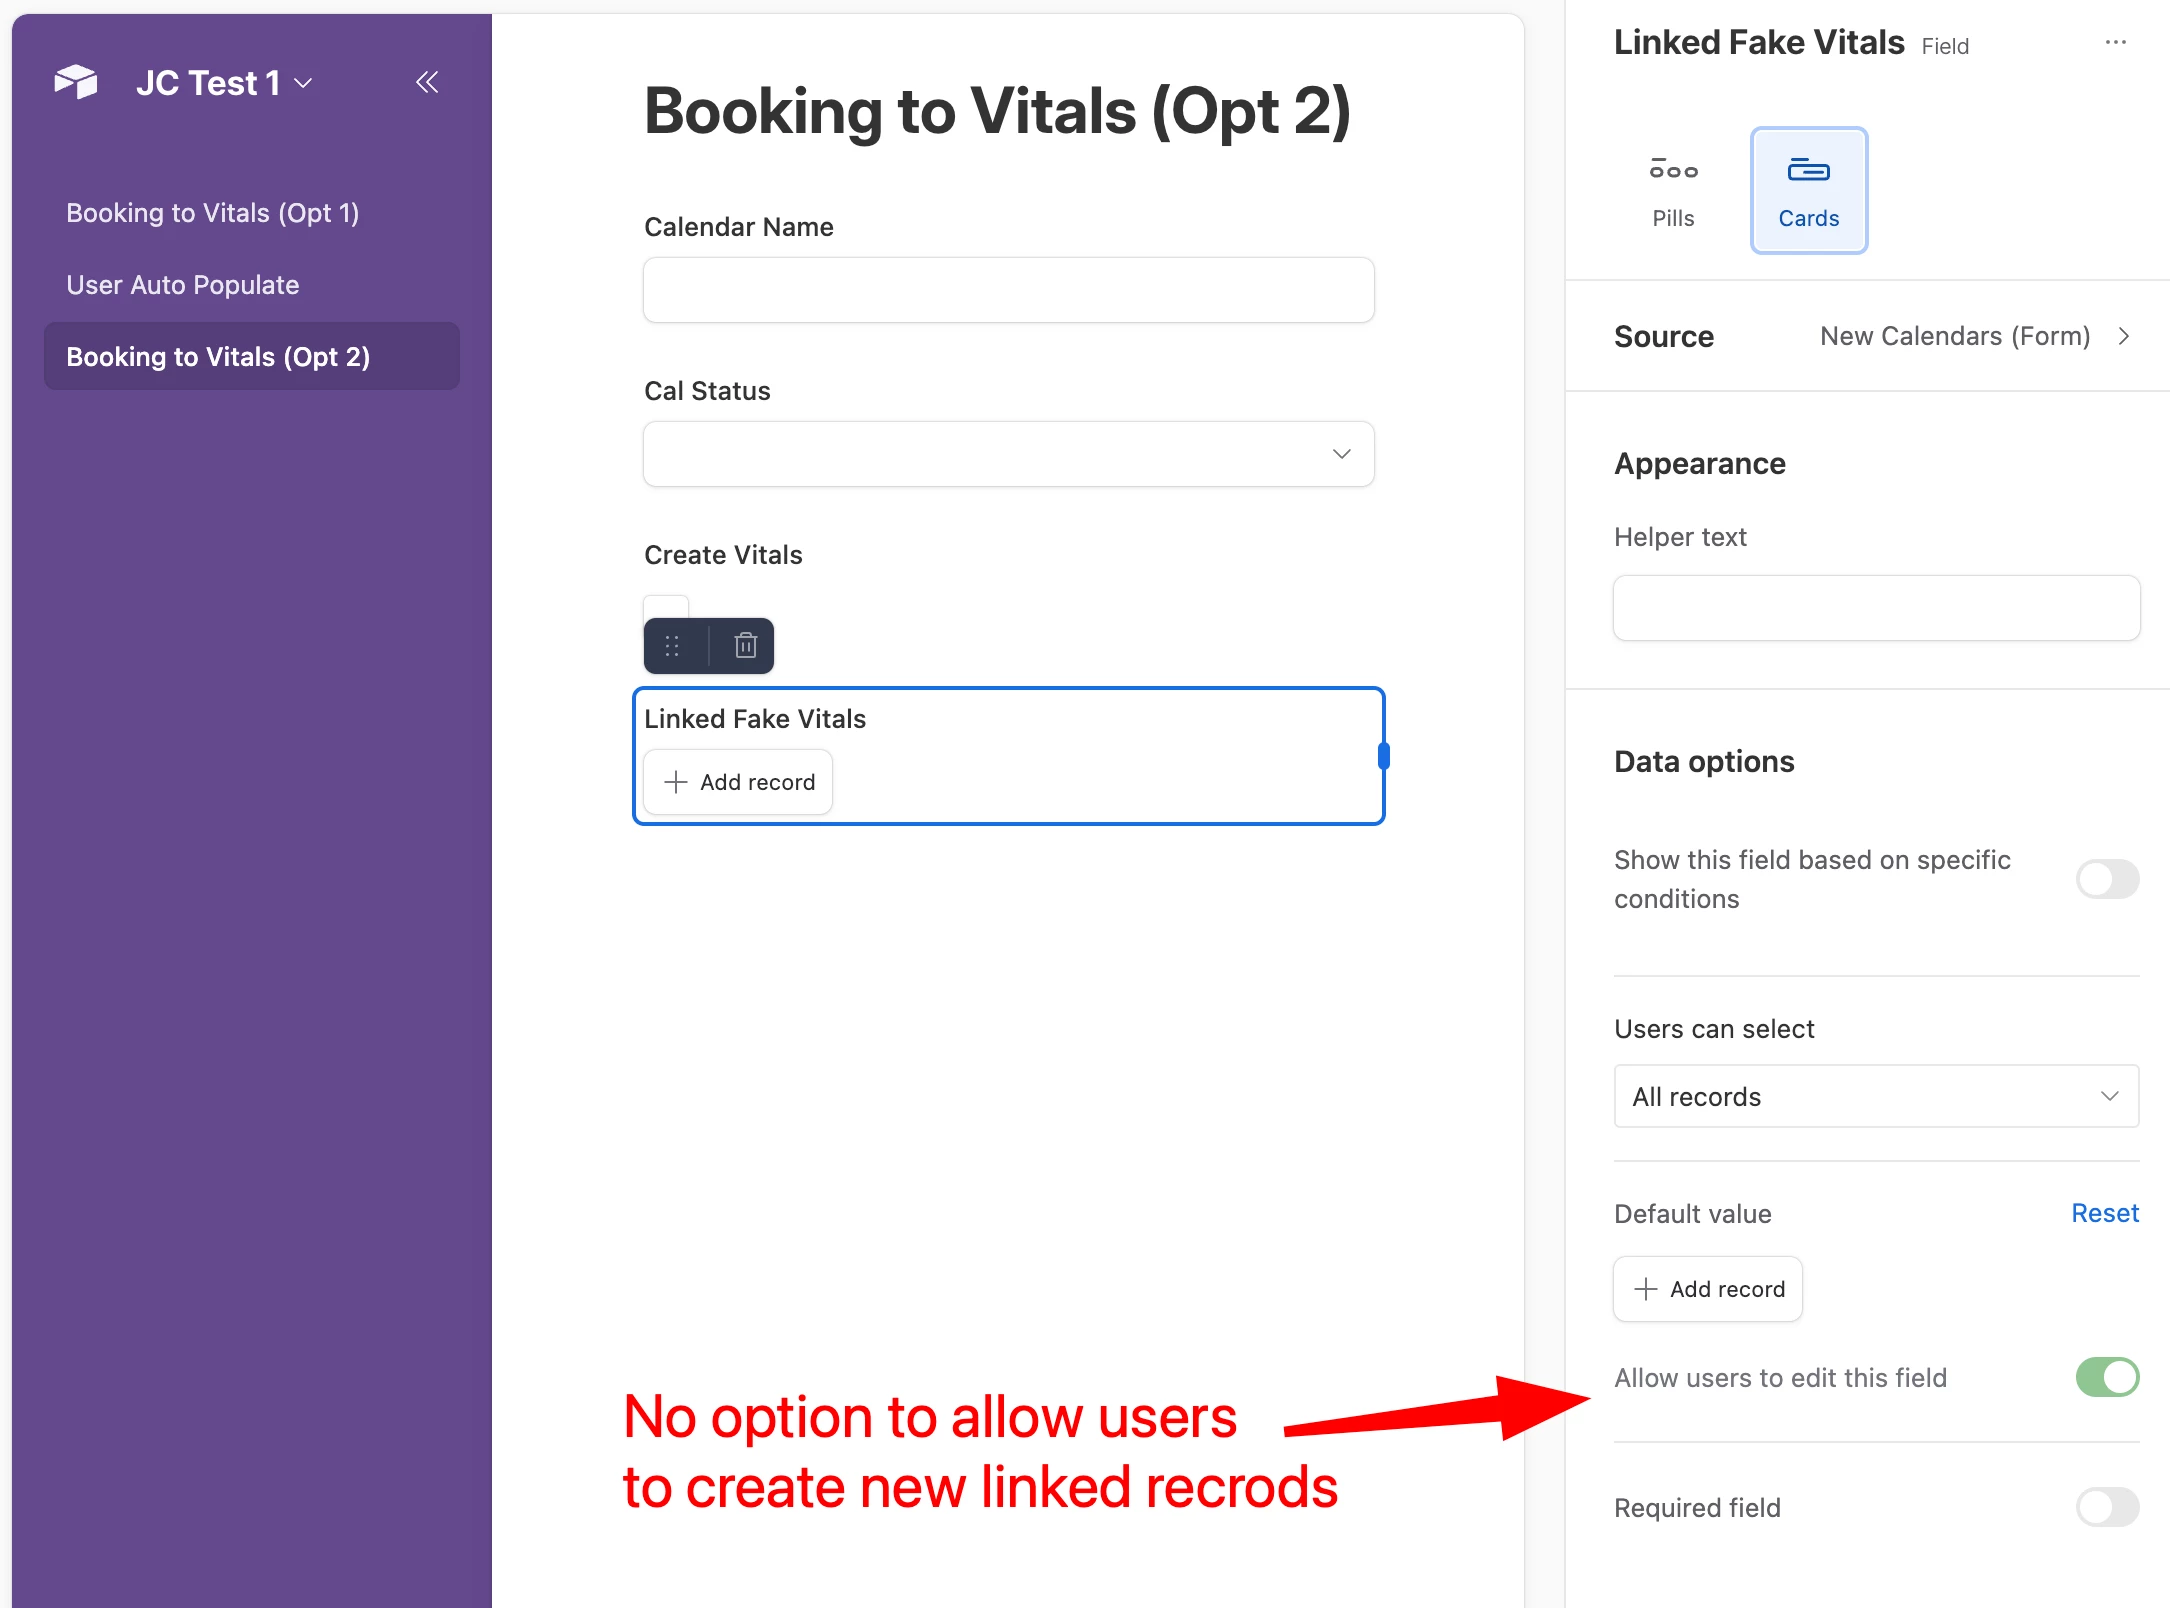Click the Helper text input field
Image resolution: width=2170 pixels, height=1608 pixels.
(1875, 608)
